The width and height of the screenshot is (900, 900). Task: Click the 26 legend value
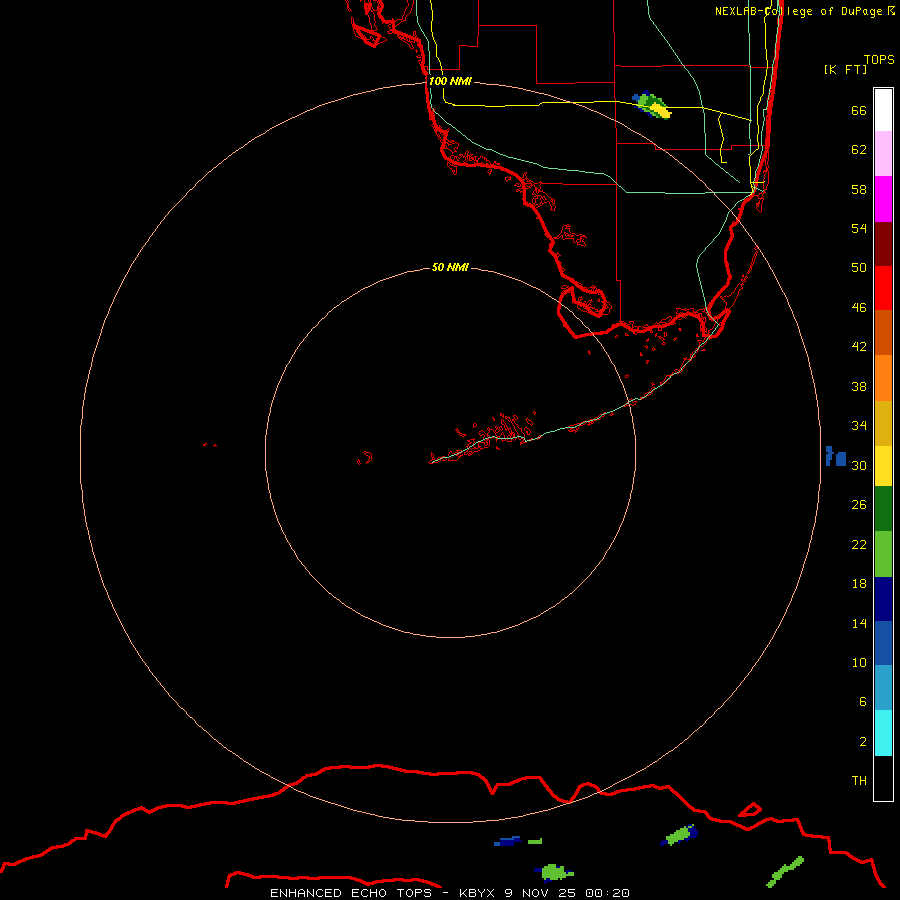(x=859, y=505)
